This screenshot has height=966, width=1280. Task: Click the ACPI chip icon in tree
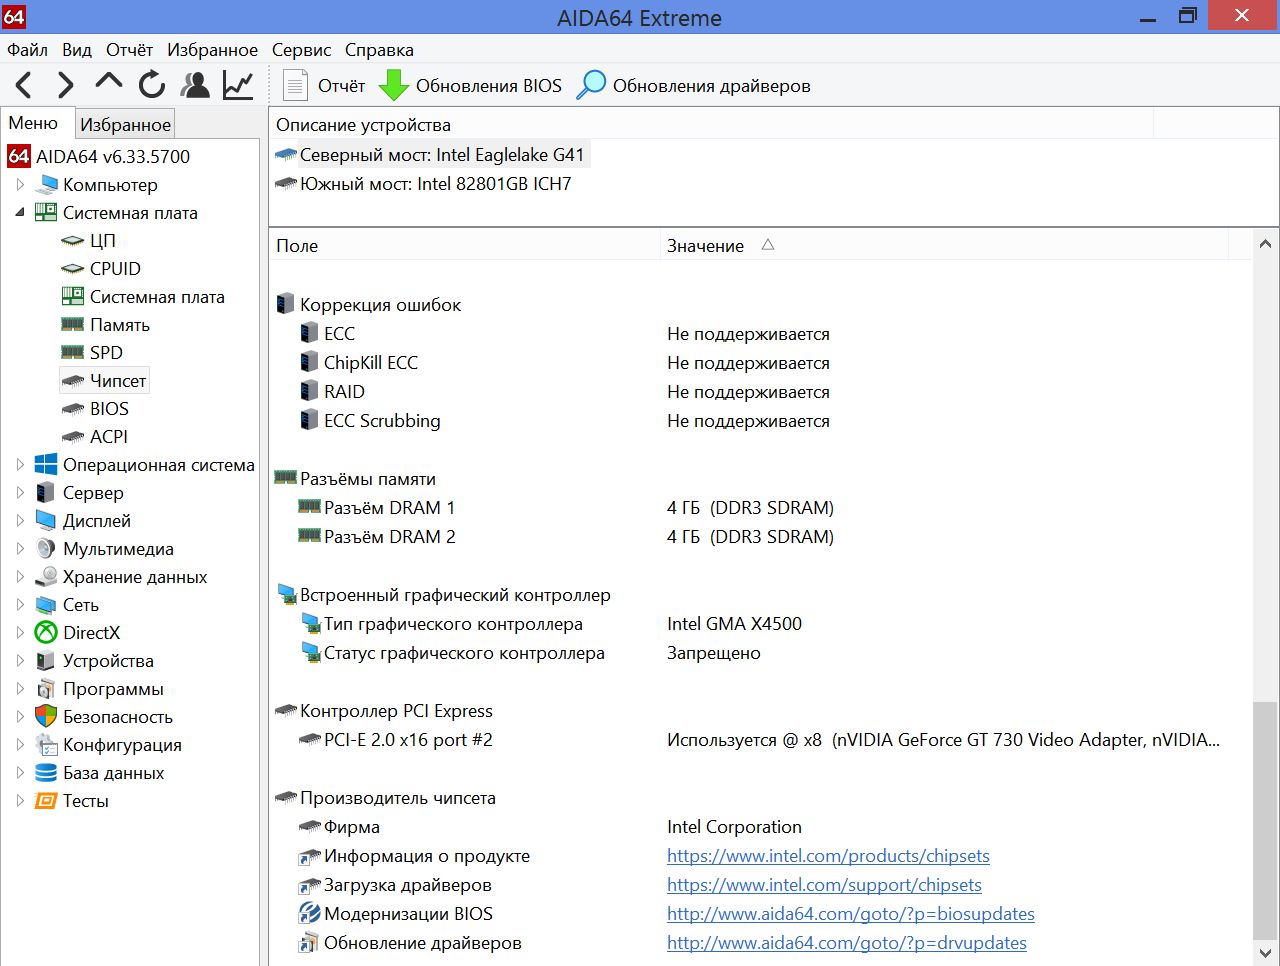pos(73,437)
